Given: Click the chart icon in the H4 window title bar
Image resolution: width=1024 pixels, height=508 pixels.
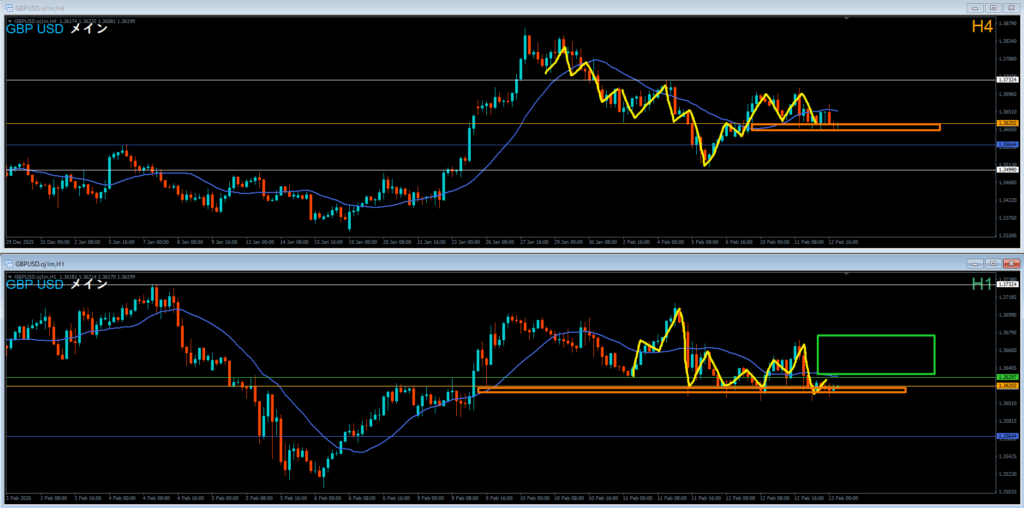Looking at the screenshot, I should [10, 7].
